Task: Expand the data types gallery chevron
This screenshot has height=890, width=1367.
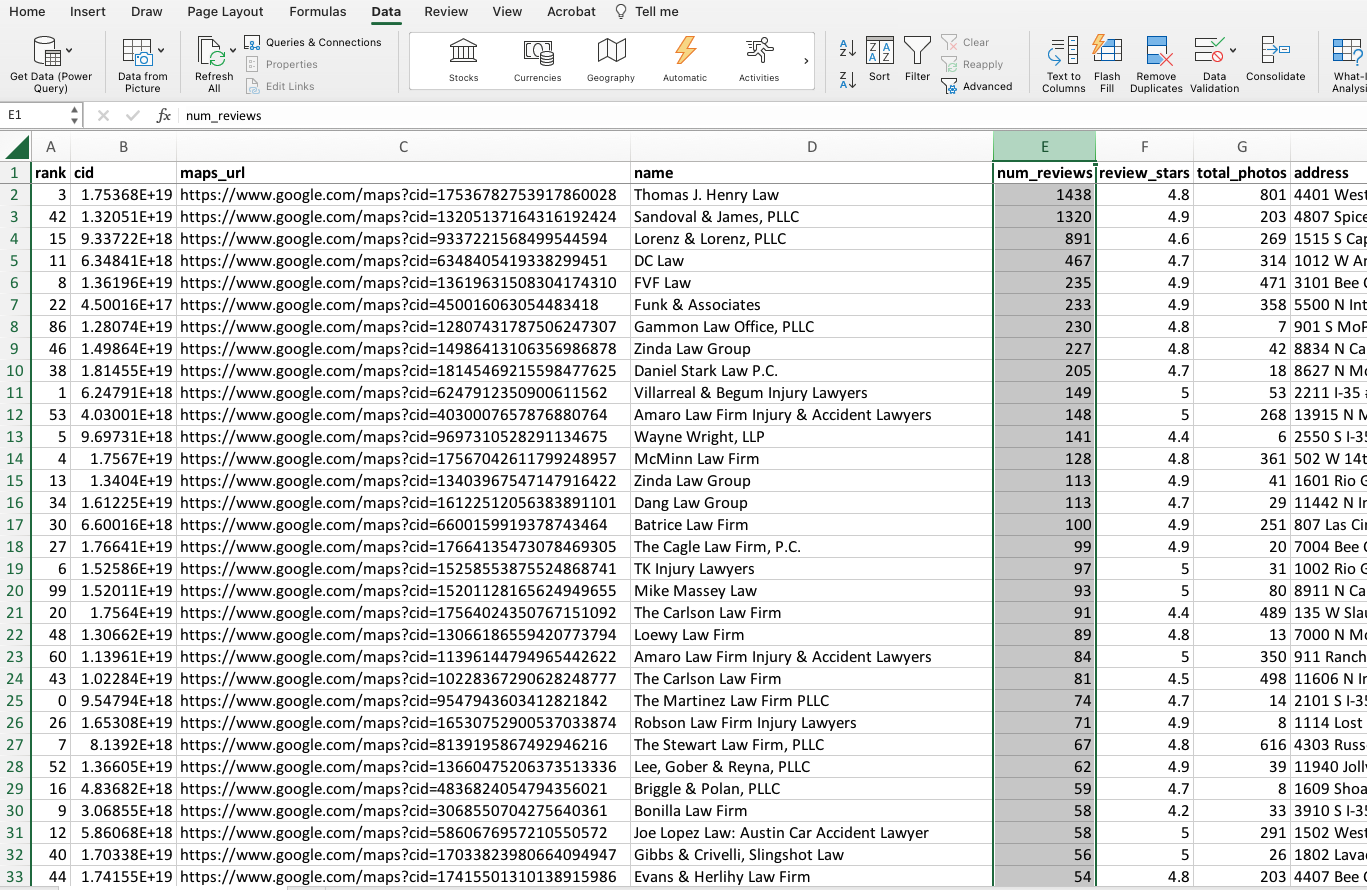Action: coord(806,61)
